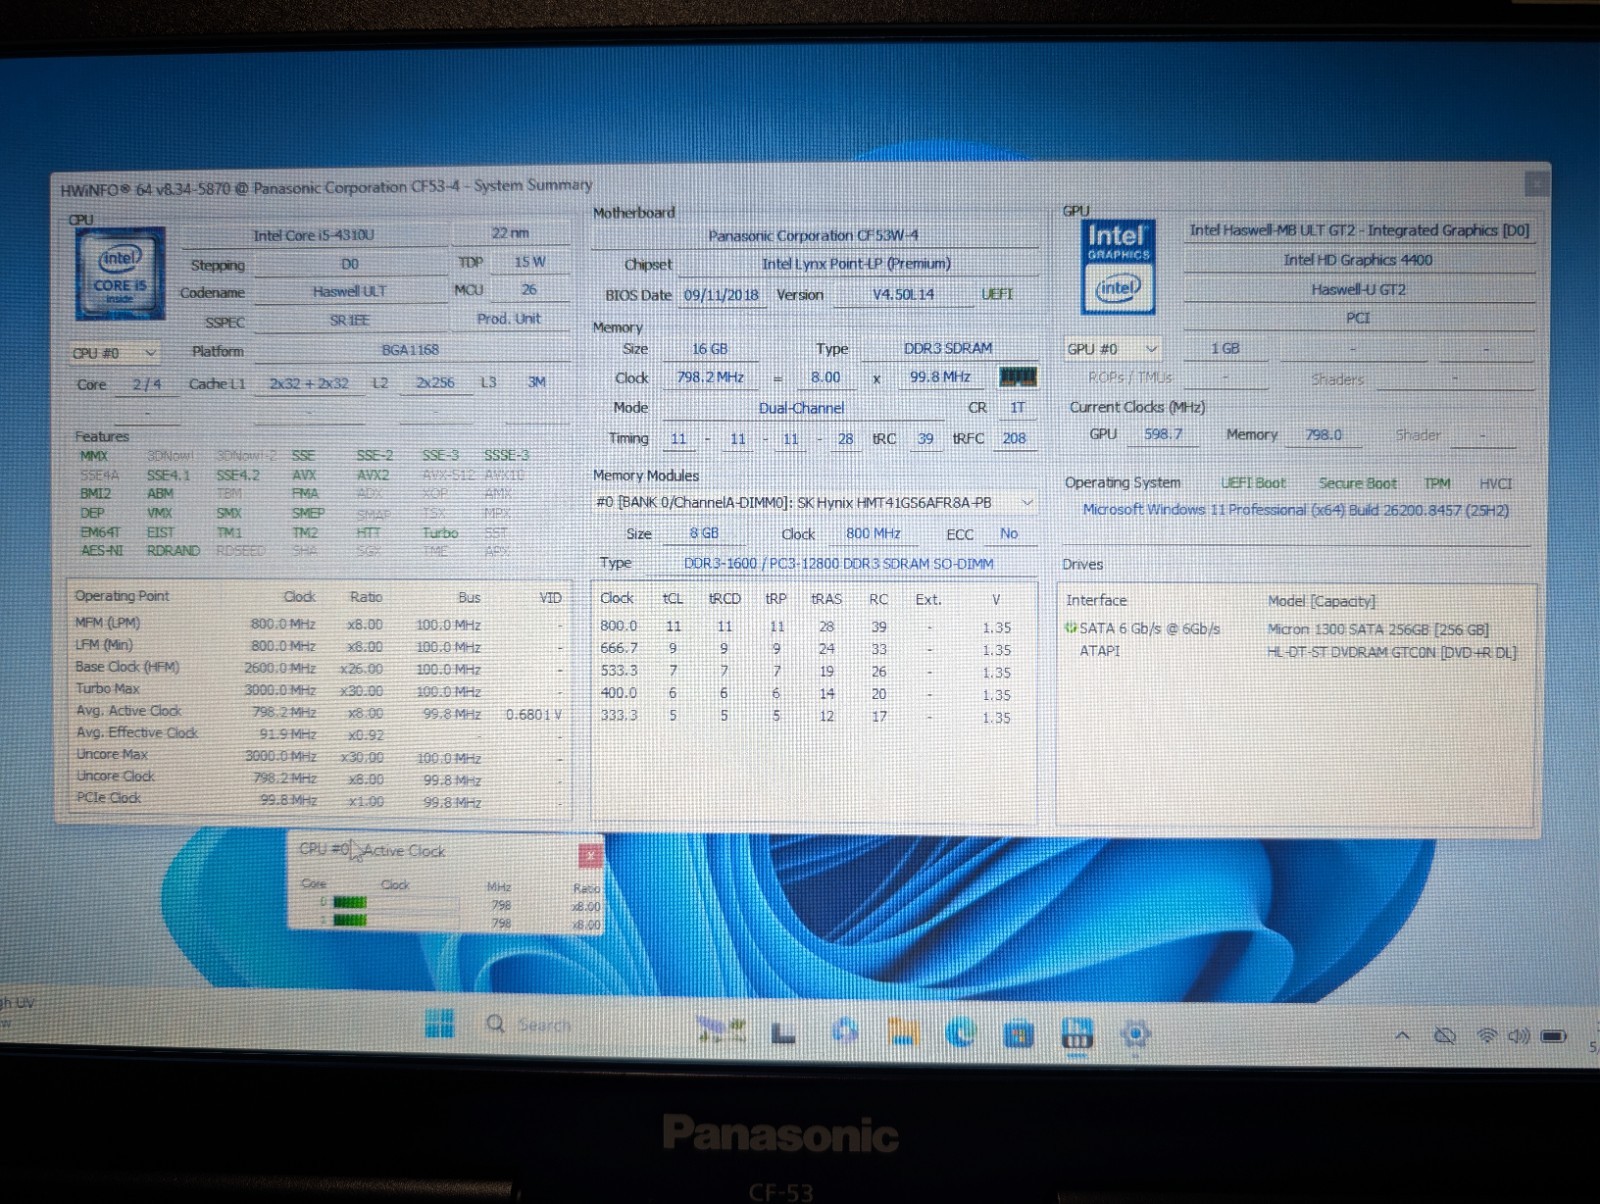Open Settings gear icon in the taskbar
The image size is (1600, 1204).
coord(1135,1034)
